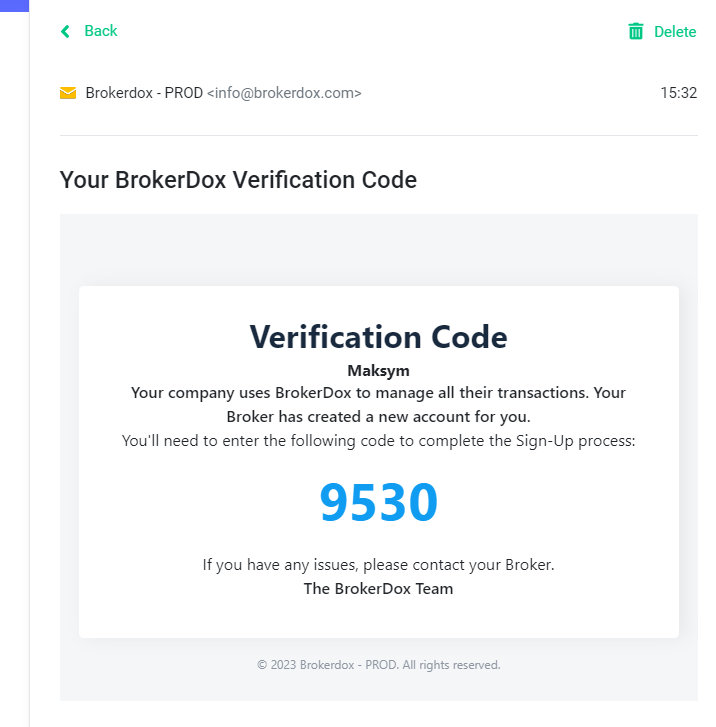Select The BrokerDox Team signature
The height and width of the screenshot is (727, 716).
[x=378, y=589]
